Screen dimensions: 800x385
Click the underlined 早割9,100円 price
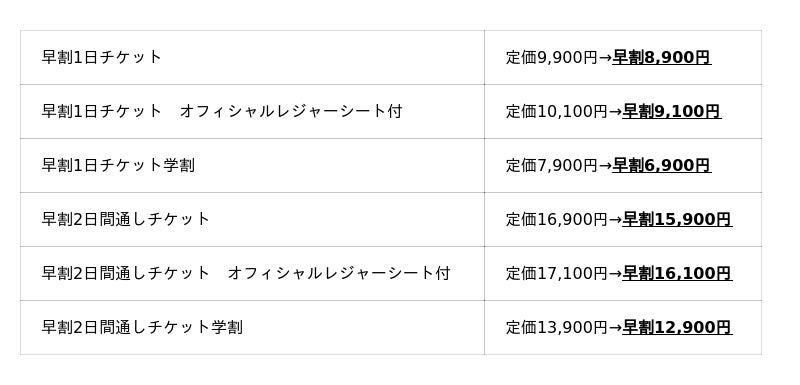[672, 112]
